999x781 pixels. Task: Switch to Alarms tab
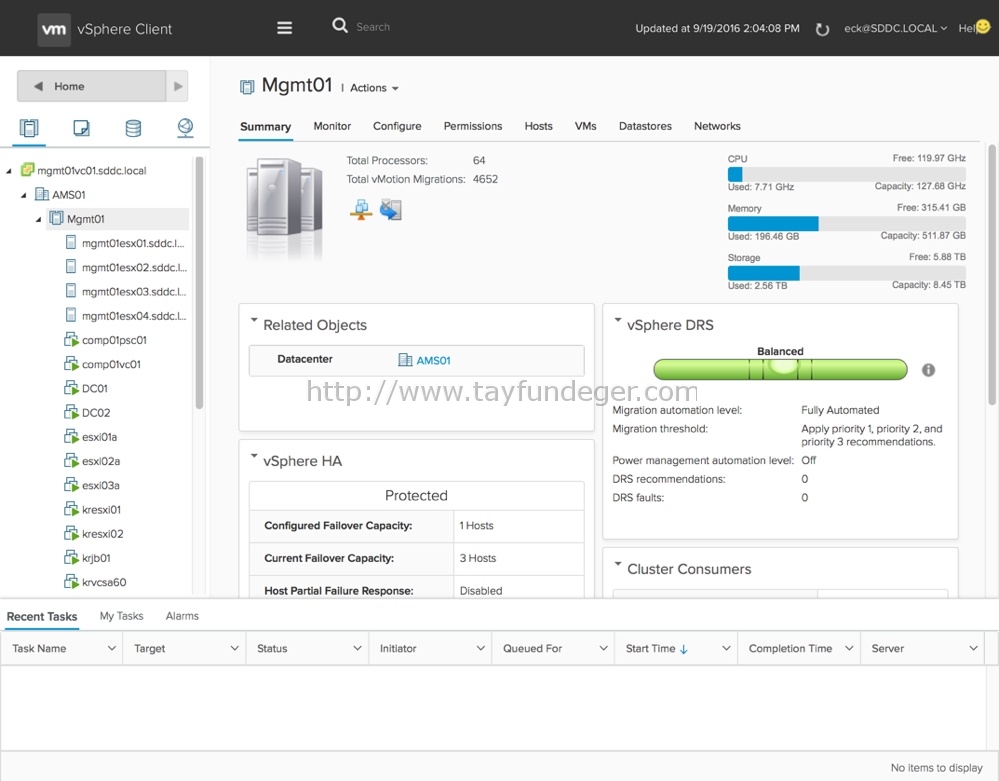(x=182, y=616)
